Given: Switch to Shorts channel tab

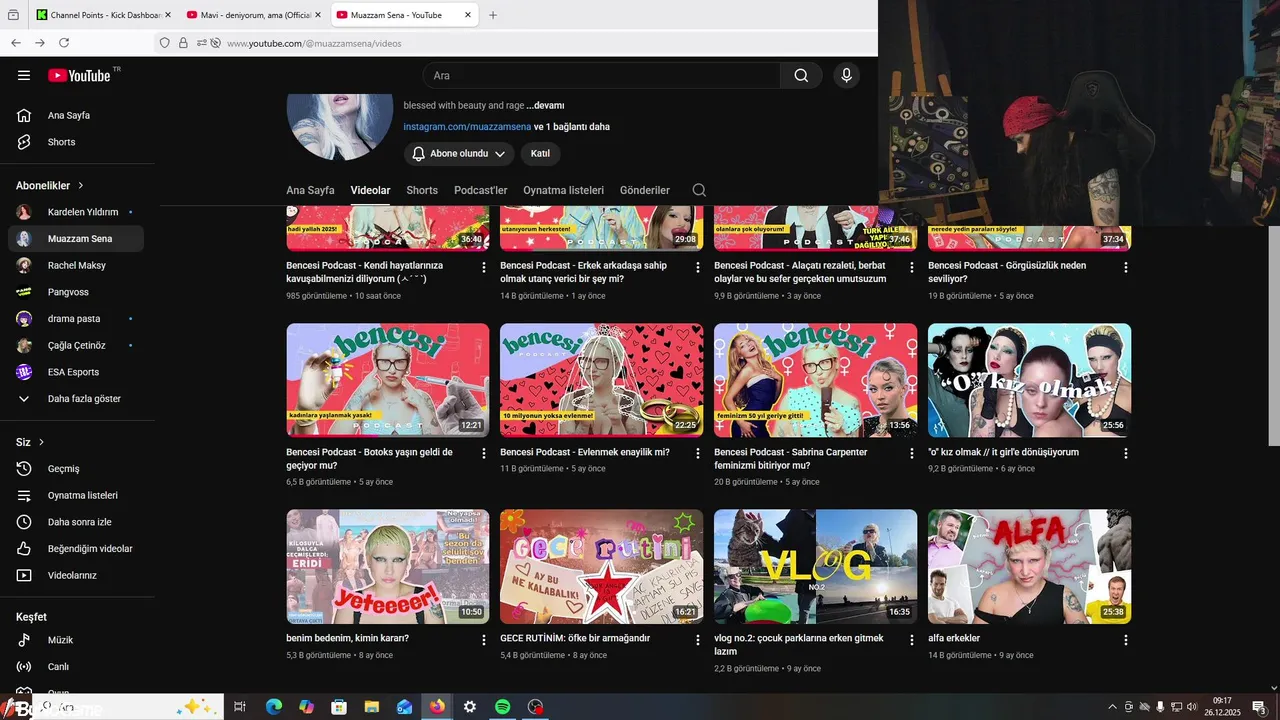Looking at the screenshot, I should [x=422, y=190].
